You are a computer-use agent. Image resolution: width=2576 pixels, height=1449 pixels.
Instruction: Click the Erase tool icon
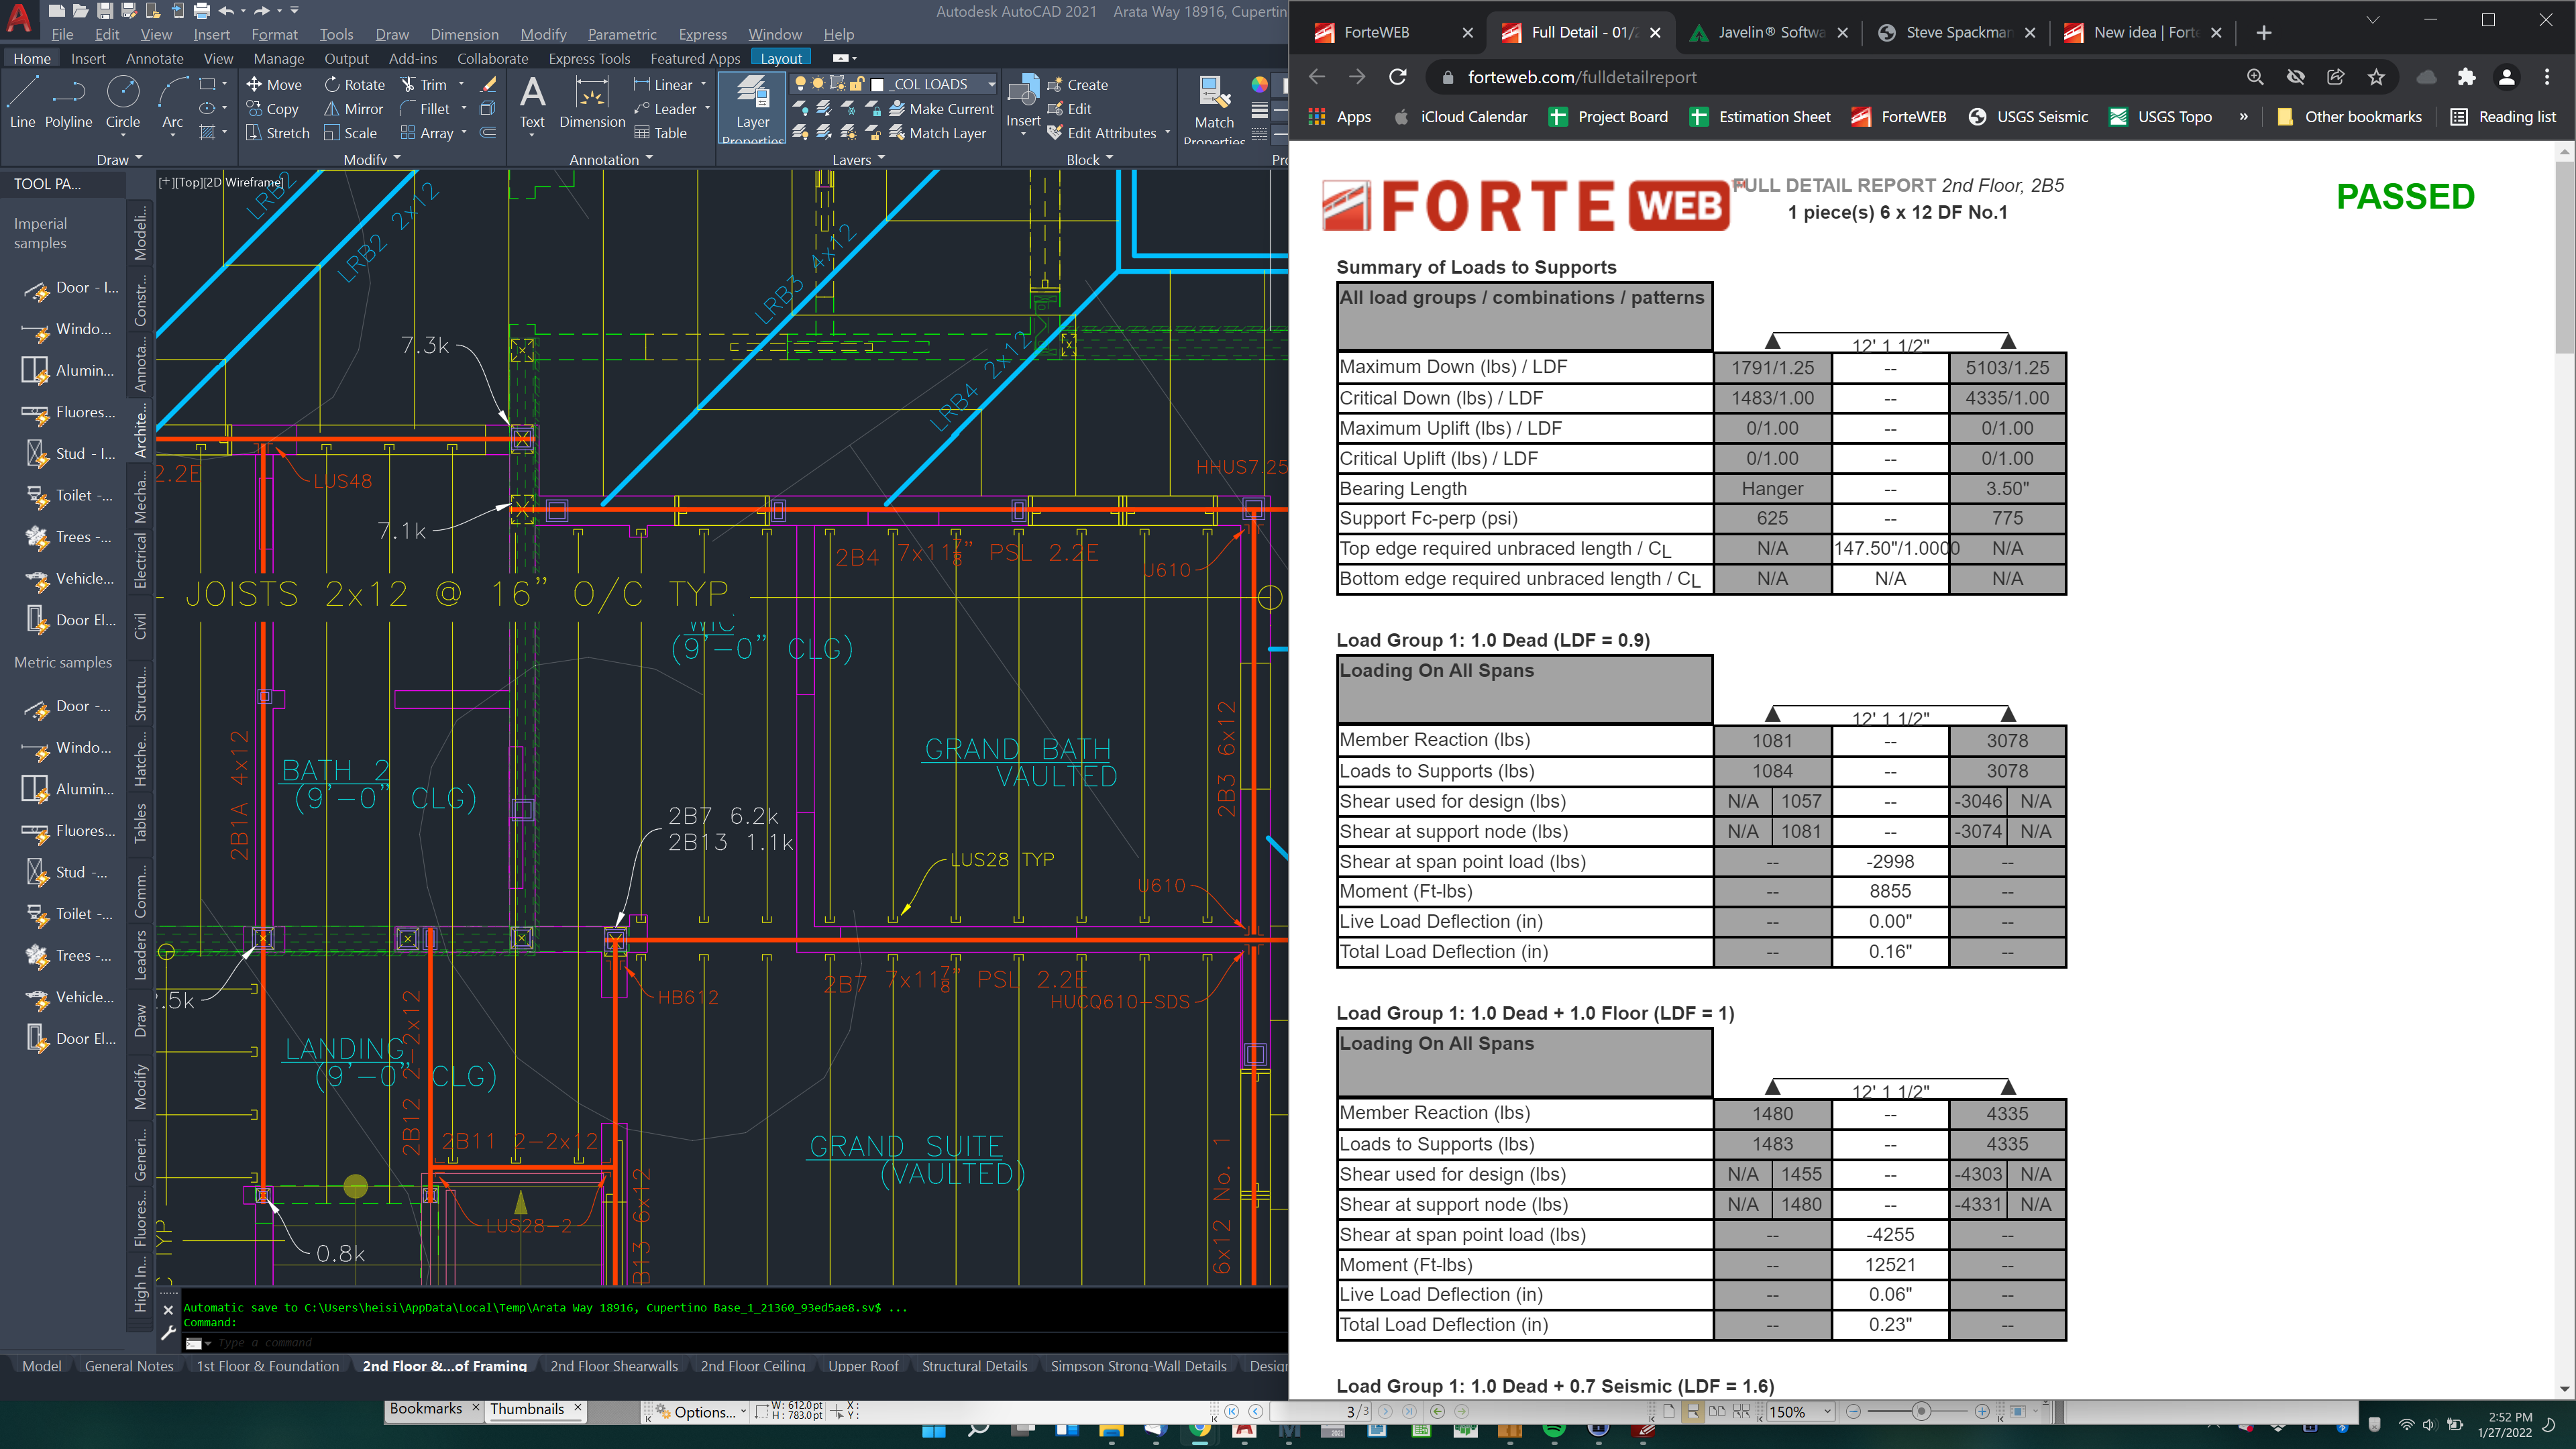coord(488,85)
